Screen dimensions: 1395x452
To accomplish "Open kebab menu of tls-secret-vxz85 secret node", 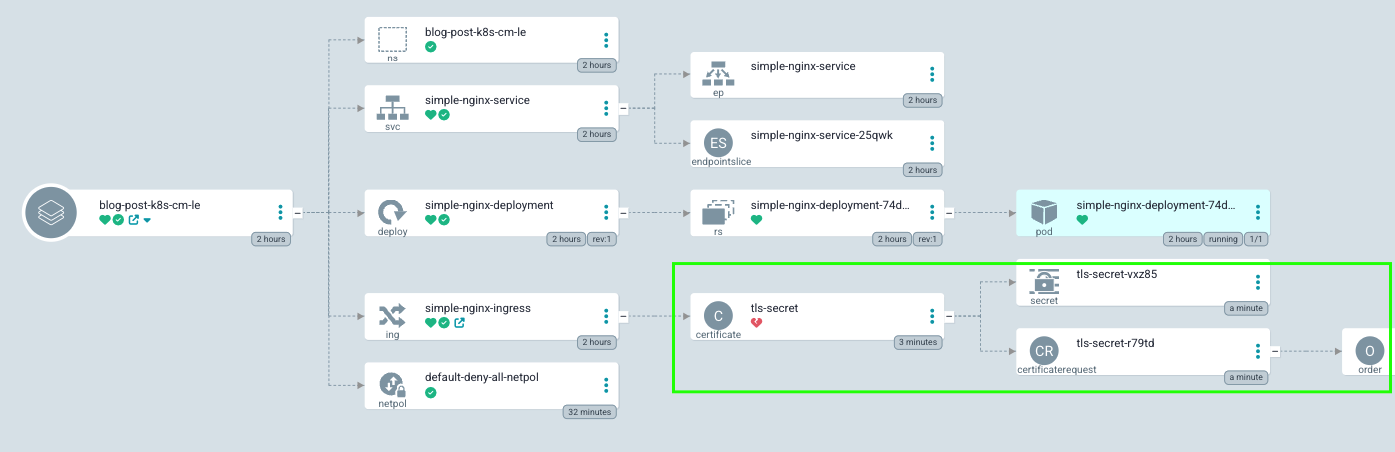I will click(1257, 282).
